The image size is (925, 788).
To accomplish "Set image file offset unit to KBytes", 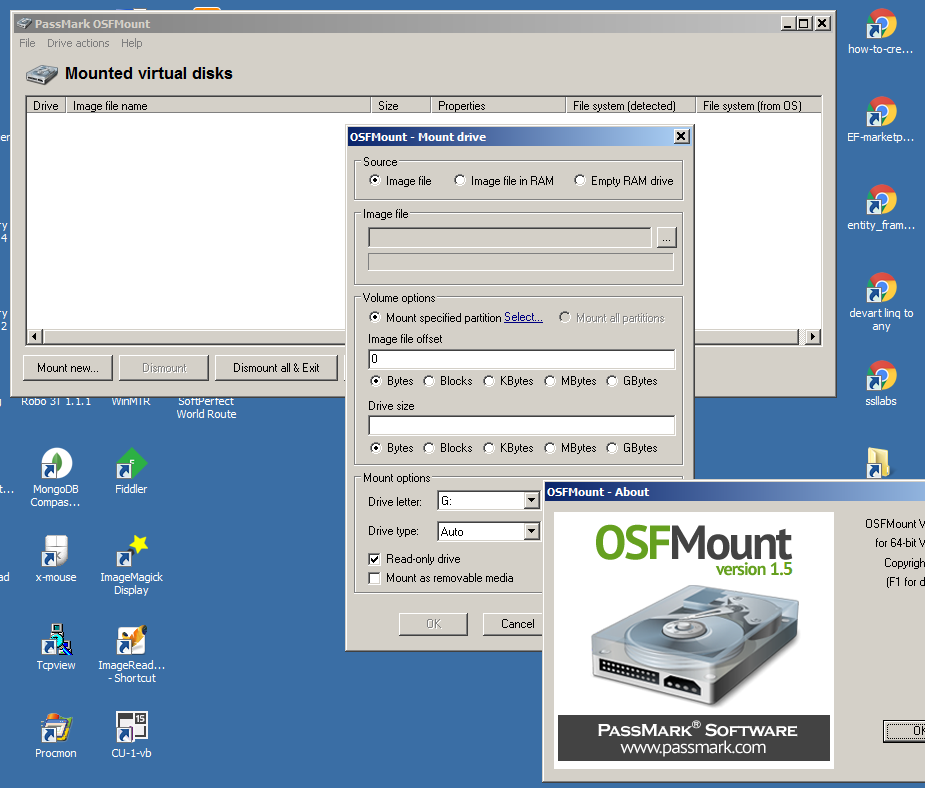I will coord(488,381).
